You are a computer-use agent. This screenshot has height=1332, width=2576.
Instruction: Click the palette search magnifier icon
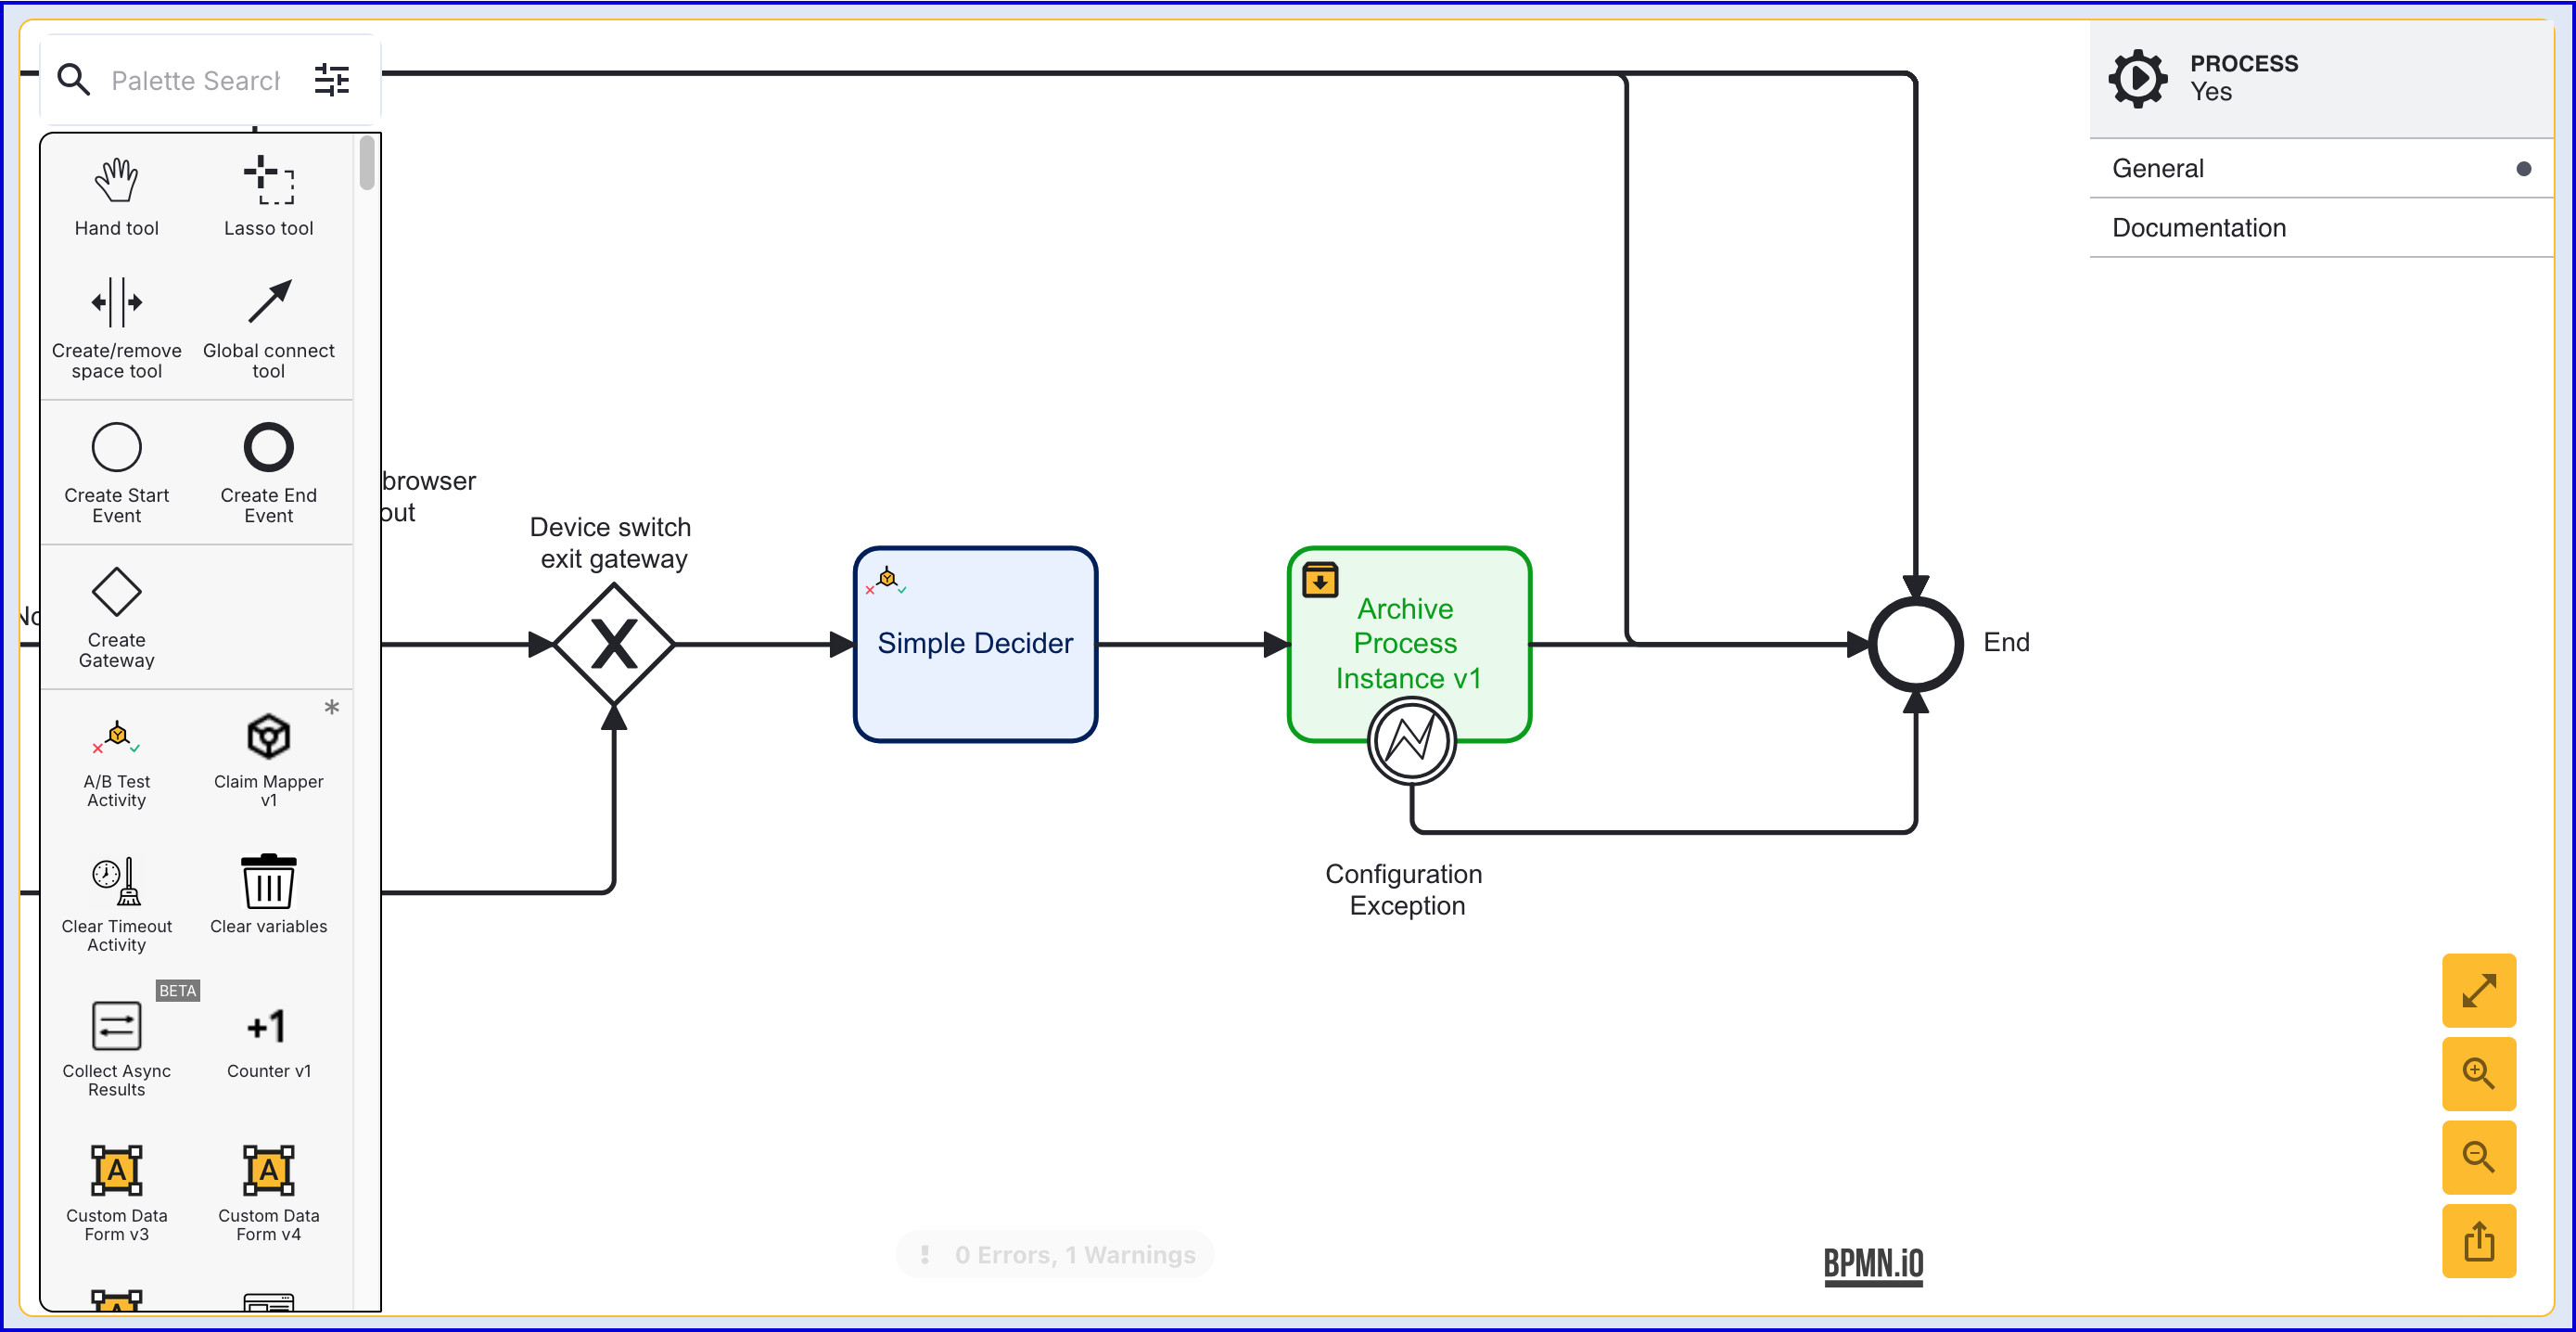[74, 79]
